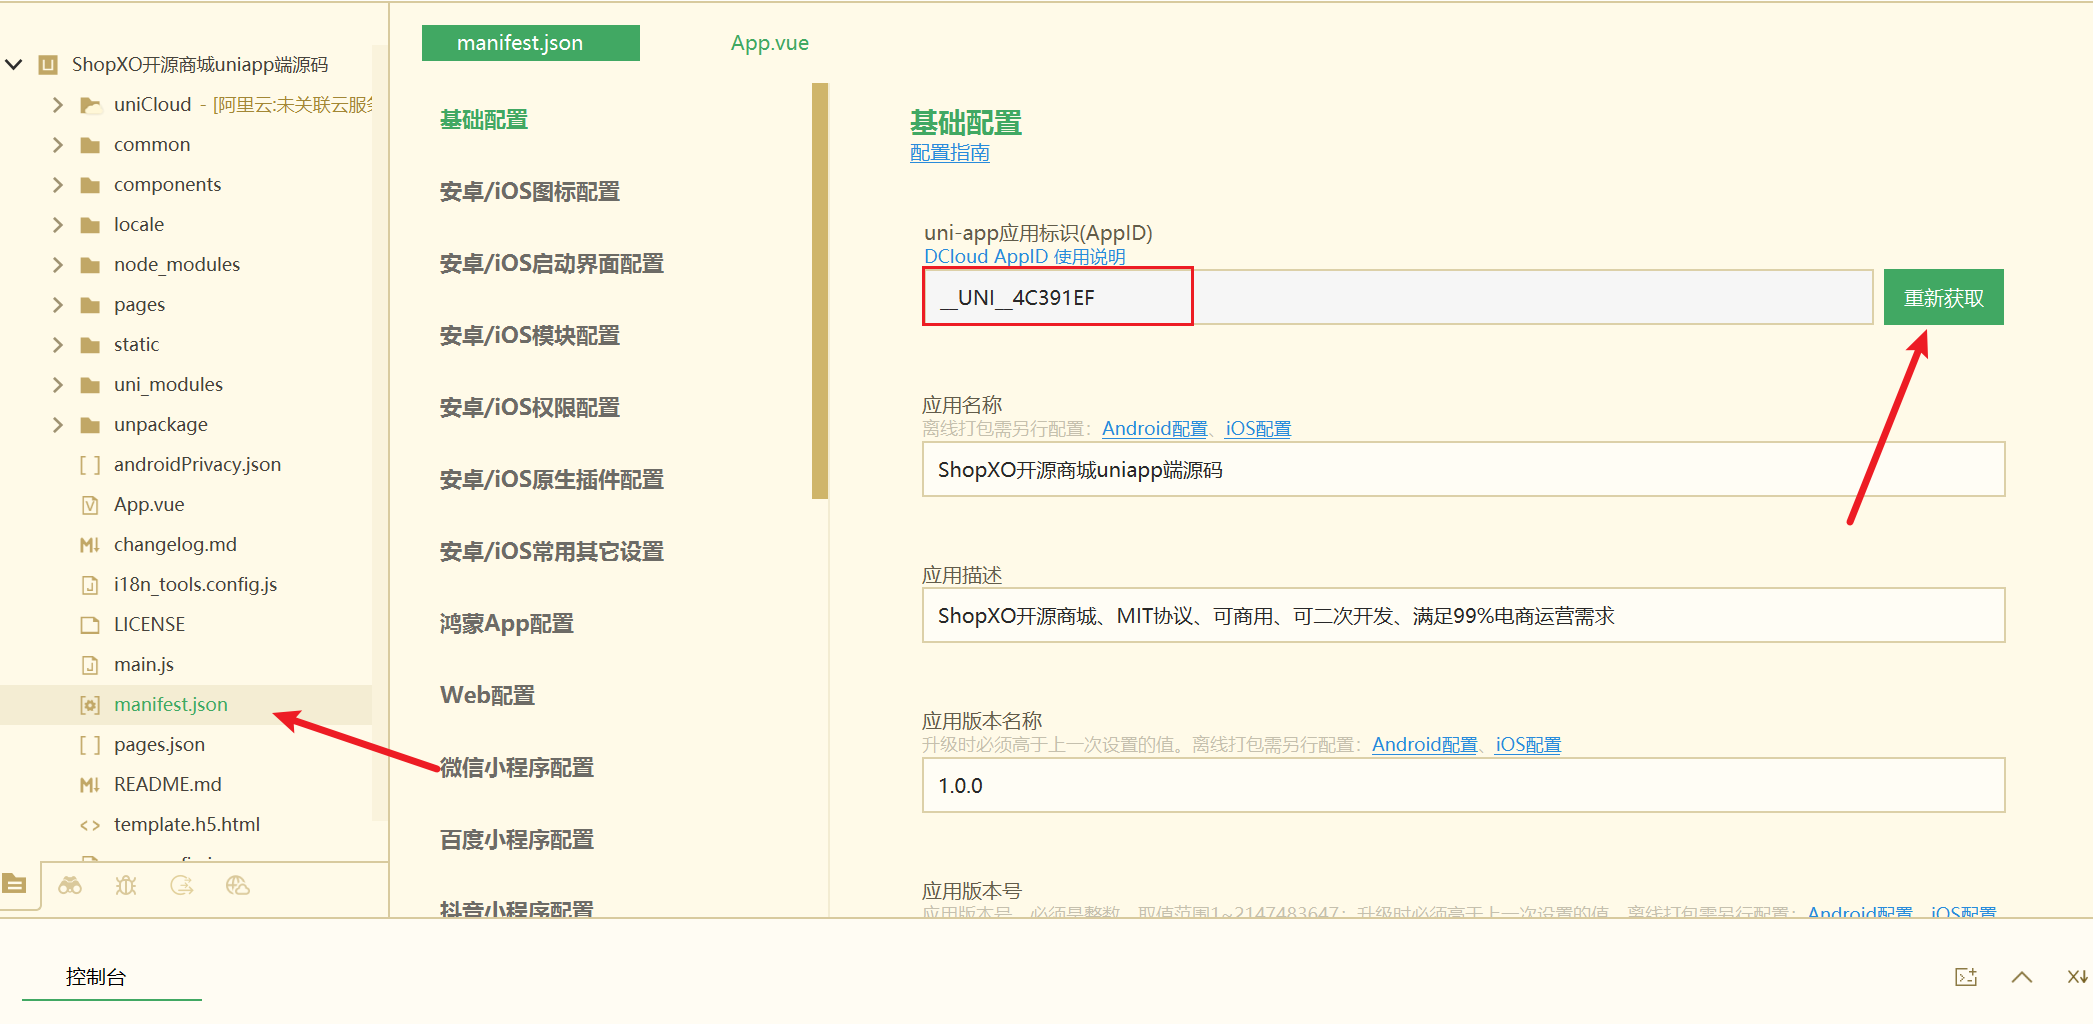Select 安卓/iOS图标配置 section
Image resolution: width=2093 pixels, height=1024 pixels.
(x=530, y=192)
